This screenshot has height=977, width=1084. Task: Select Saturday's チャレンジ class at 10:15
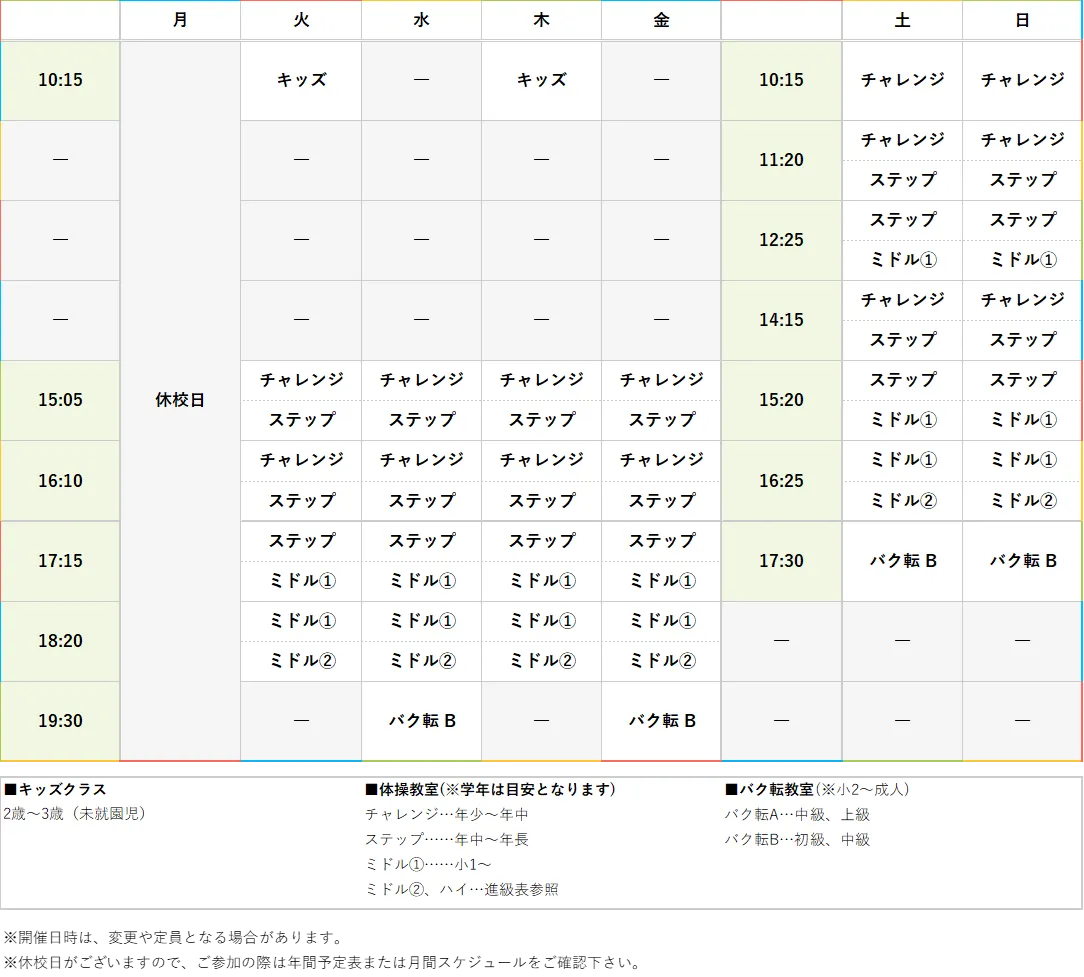901,80
